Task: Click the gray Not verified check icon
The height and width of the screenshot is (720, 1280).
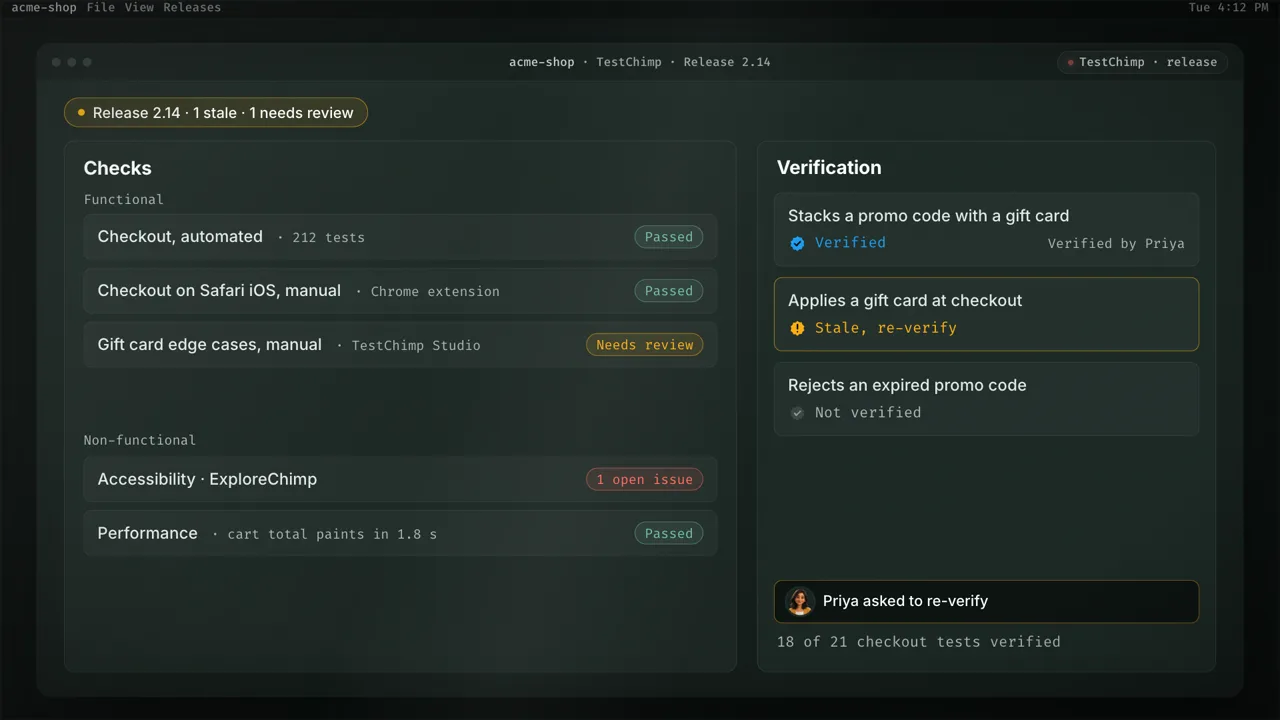Action: pos(797,413)
